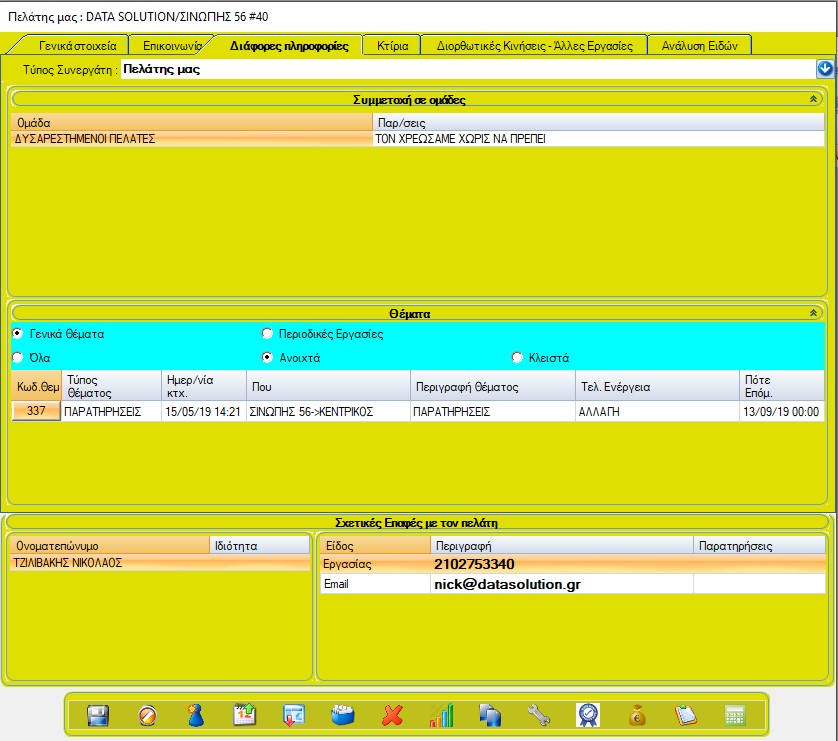Image resolution: width=838 pixels, height=741 pixels.
Task: Open the Ανάλυση Ειδών tab
Action: click(699, 45)
